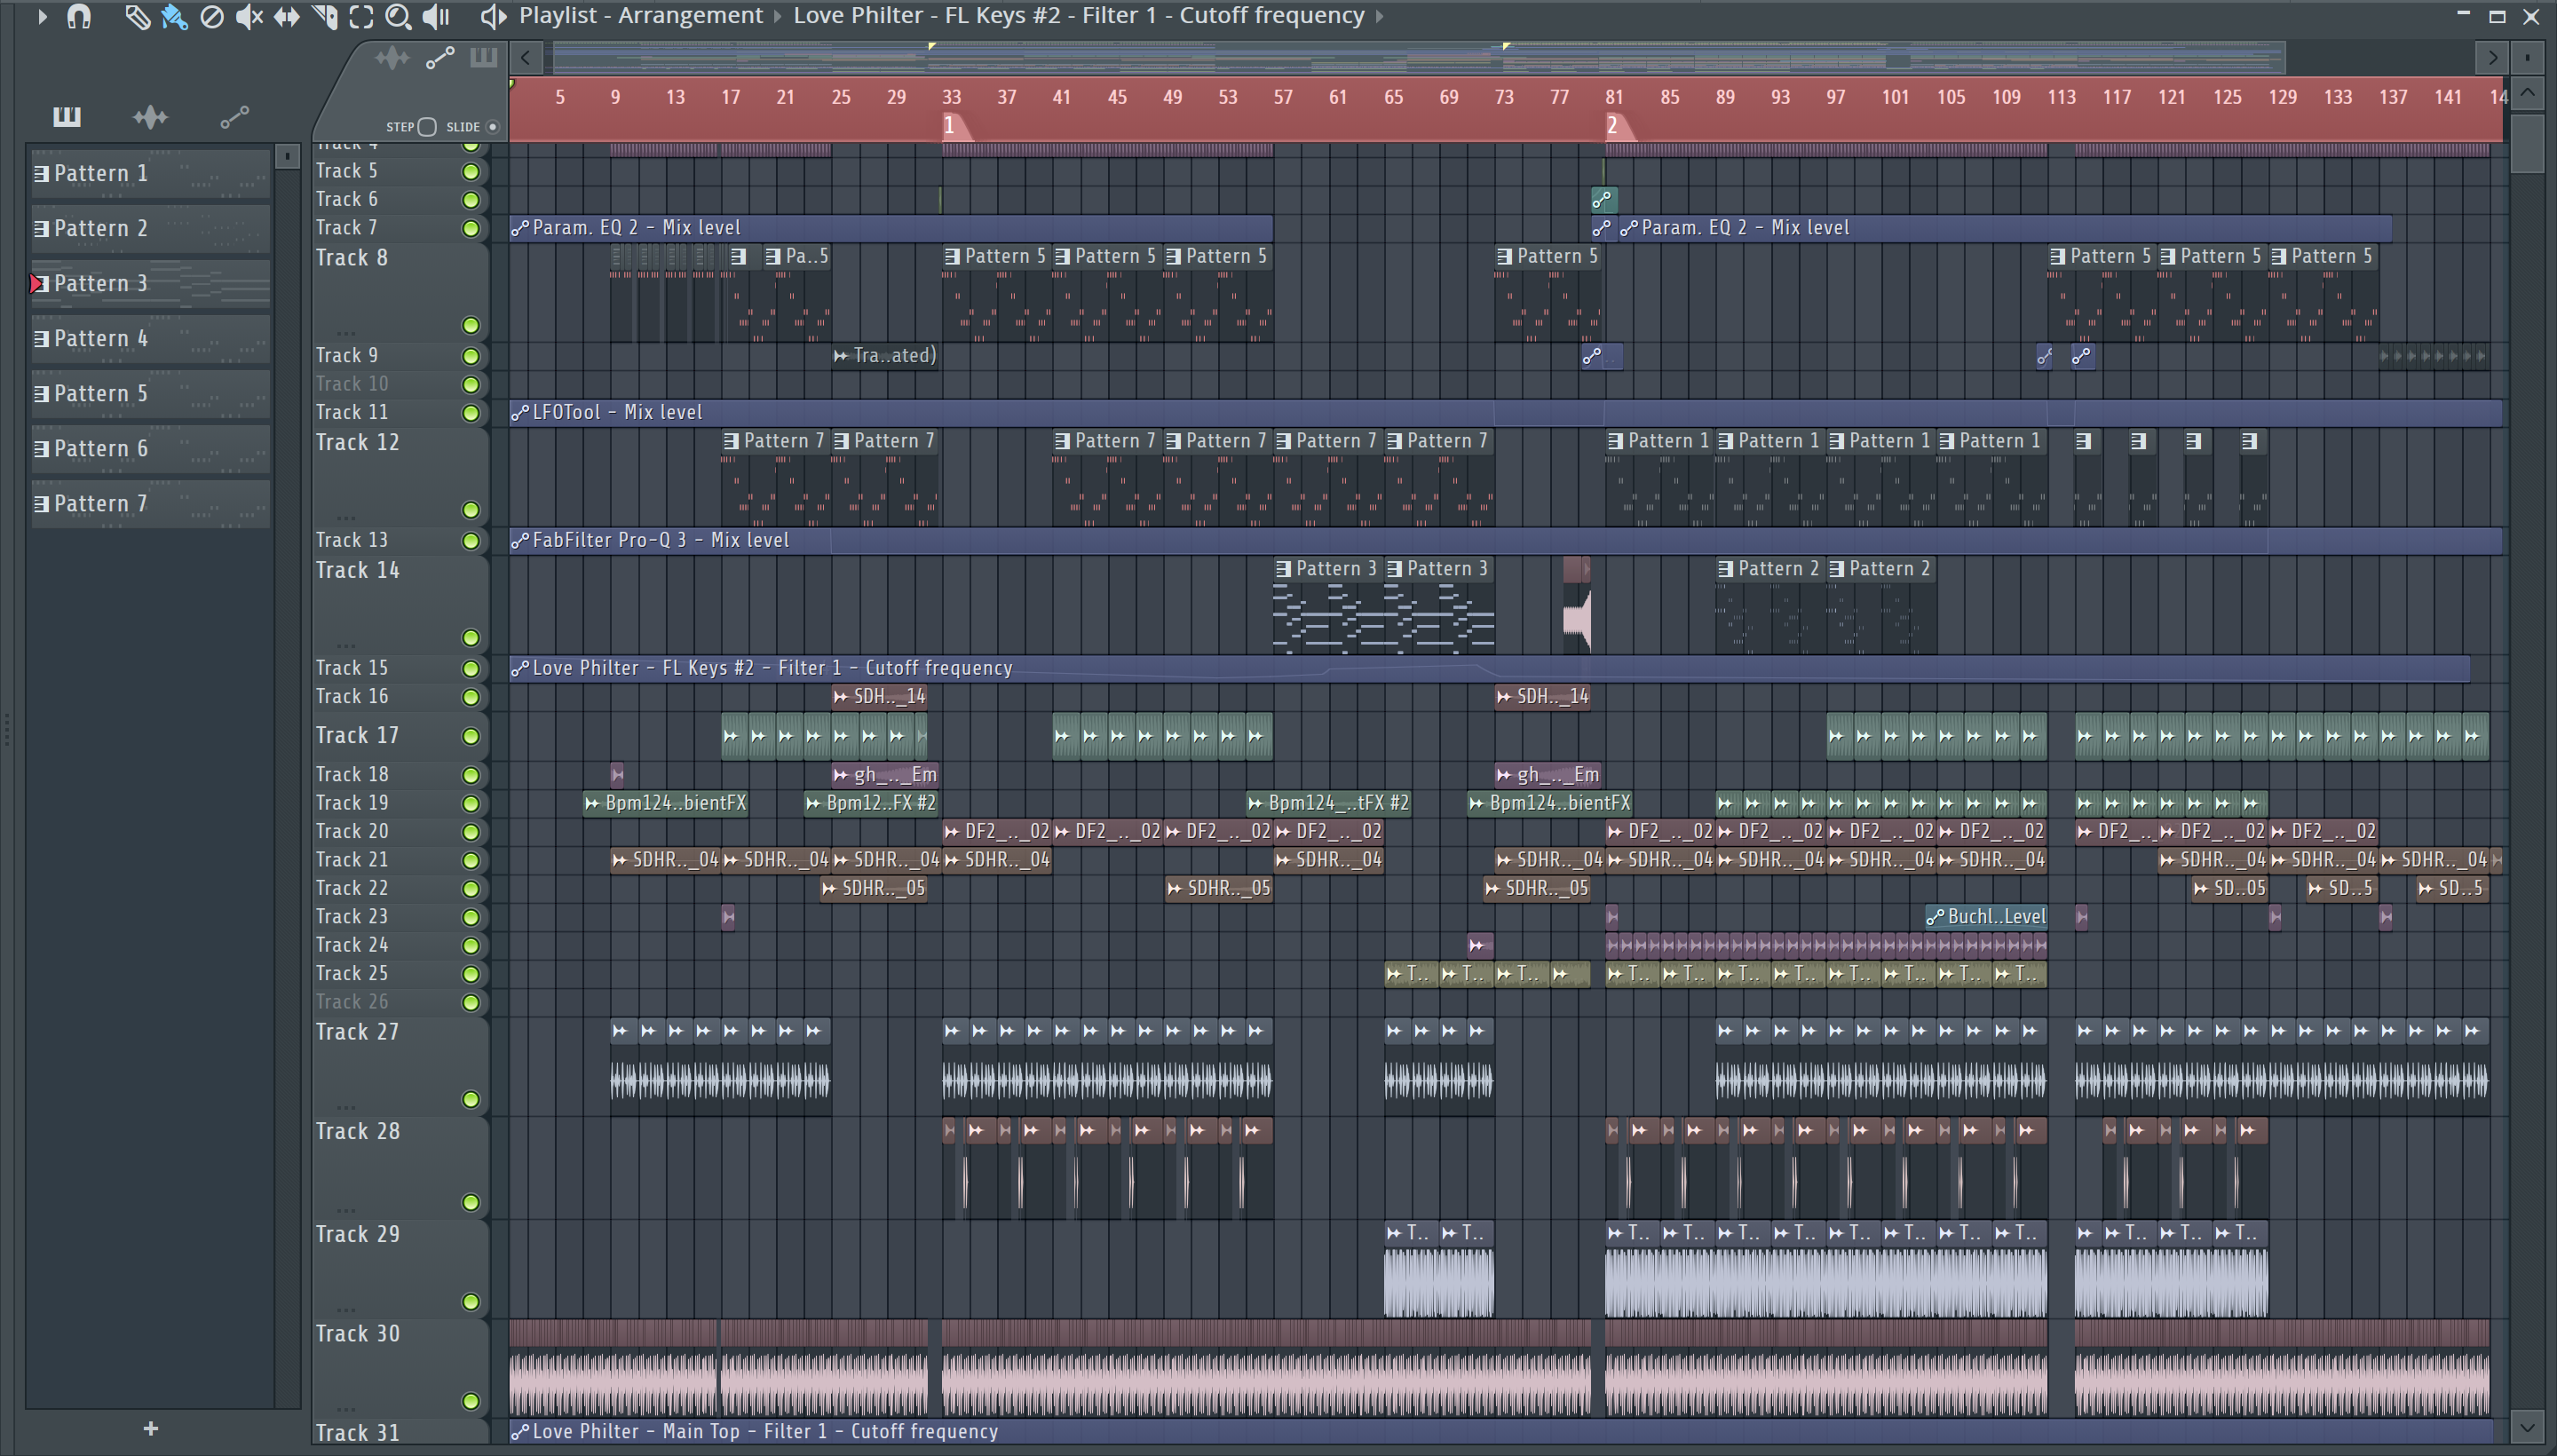Image resolution: width=2557 pixels, height=1456 pixels.
Task: Toggle the SLIDE option
Action: (x=492, y=127)
